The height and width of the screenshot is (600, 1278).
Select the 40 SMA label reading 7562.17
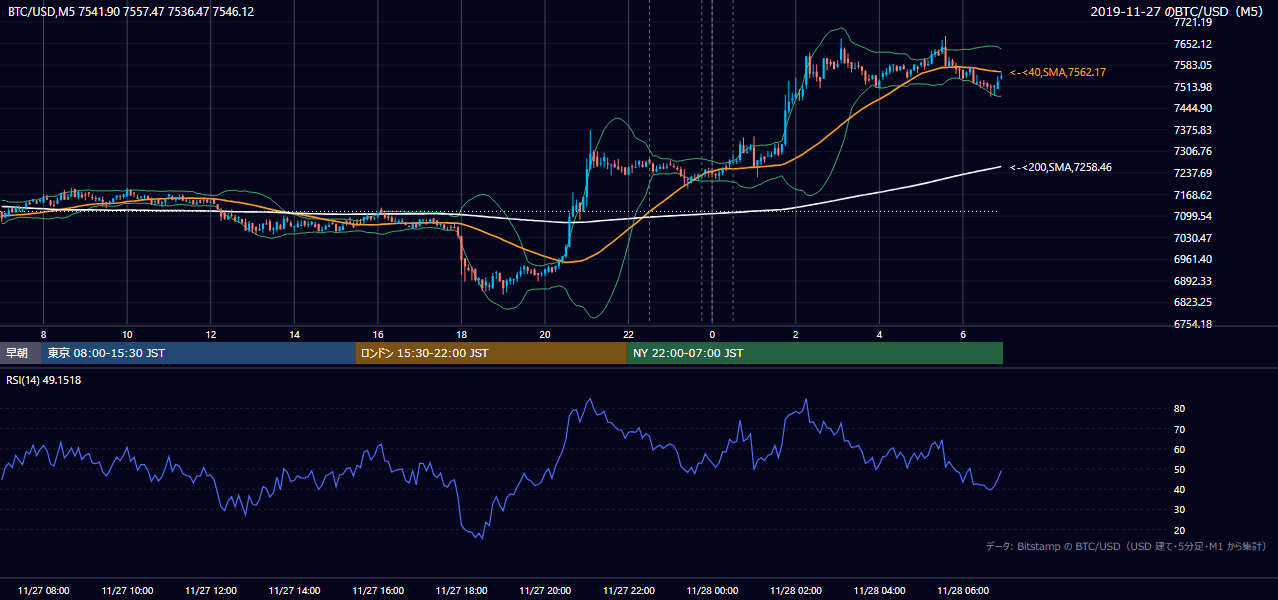tap(1058, 73)
